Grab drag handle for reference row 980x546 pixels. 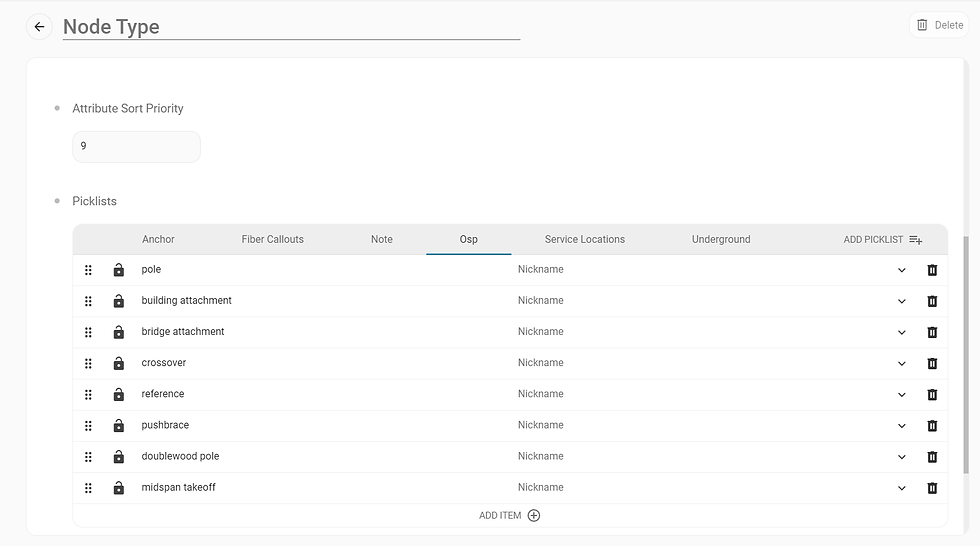coord(88,395)
